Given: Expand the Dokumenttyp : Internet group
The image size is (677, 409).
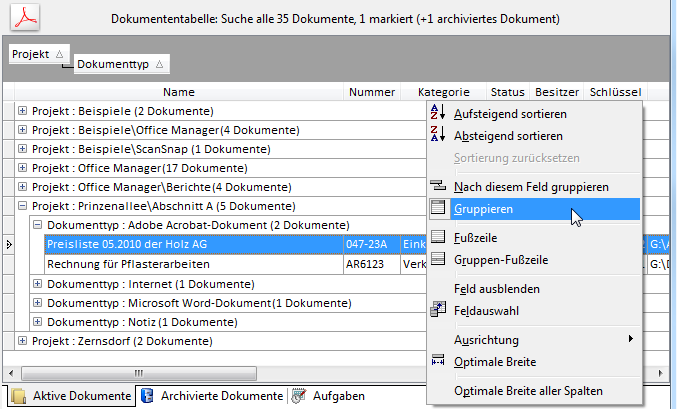Looking at the screenshot, I should pyautogui.click(x=38, y=285).
